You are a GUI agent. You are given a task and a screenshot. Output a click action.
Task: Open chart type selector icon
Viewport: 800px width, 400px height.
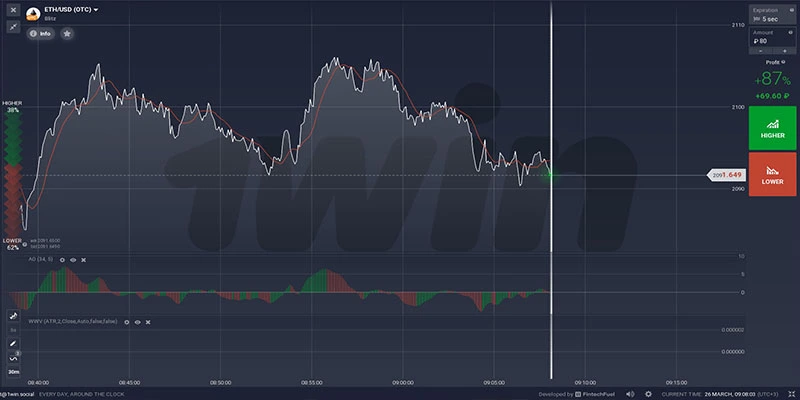(x=13, y=316)
